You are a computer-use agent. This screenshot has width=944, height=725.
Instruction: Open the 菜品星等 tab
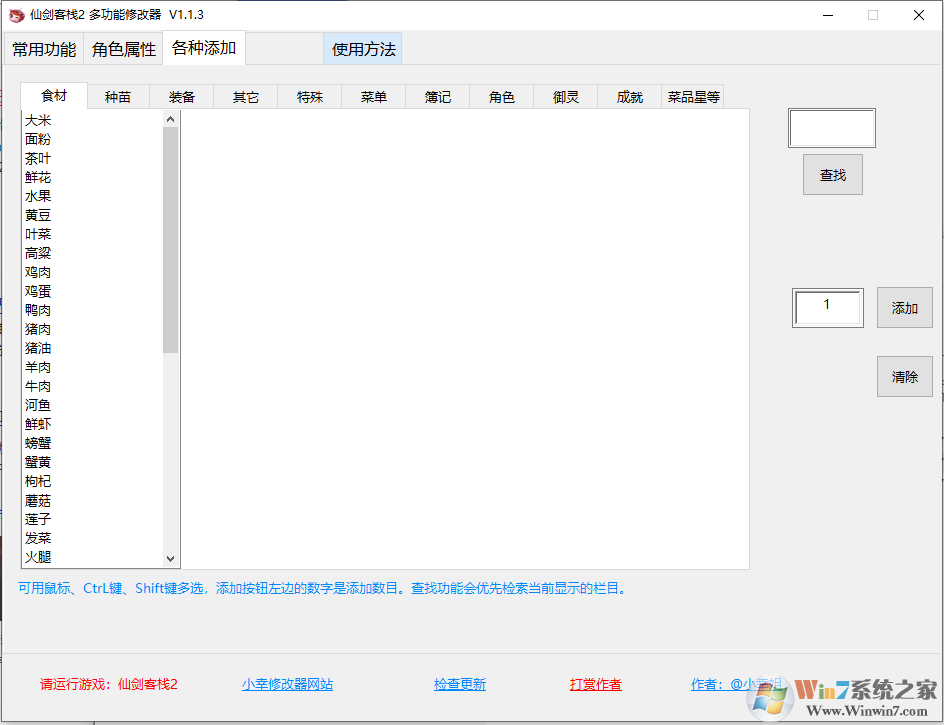point(692,96)
